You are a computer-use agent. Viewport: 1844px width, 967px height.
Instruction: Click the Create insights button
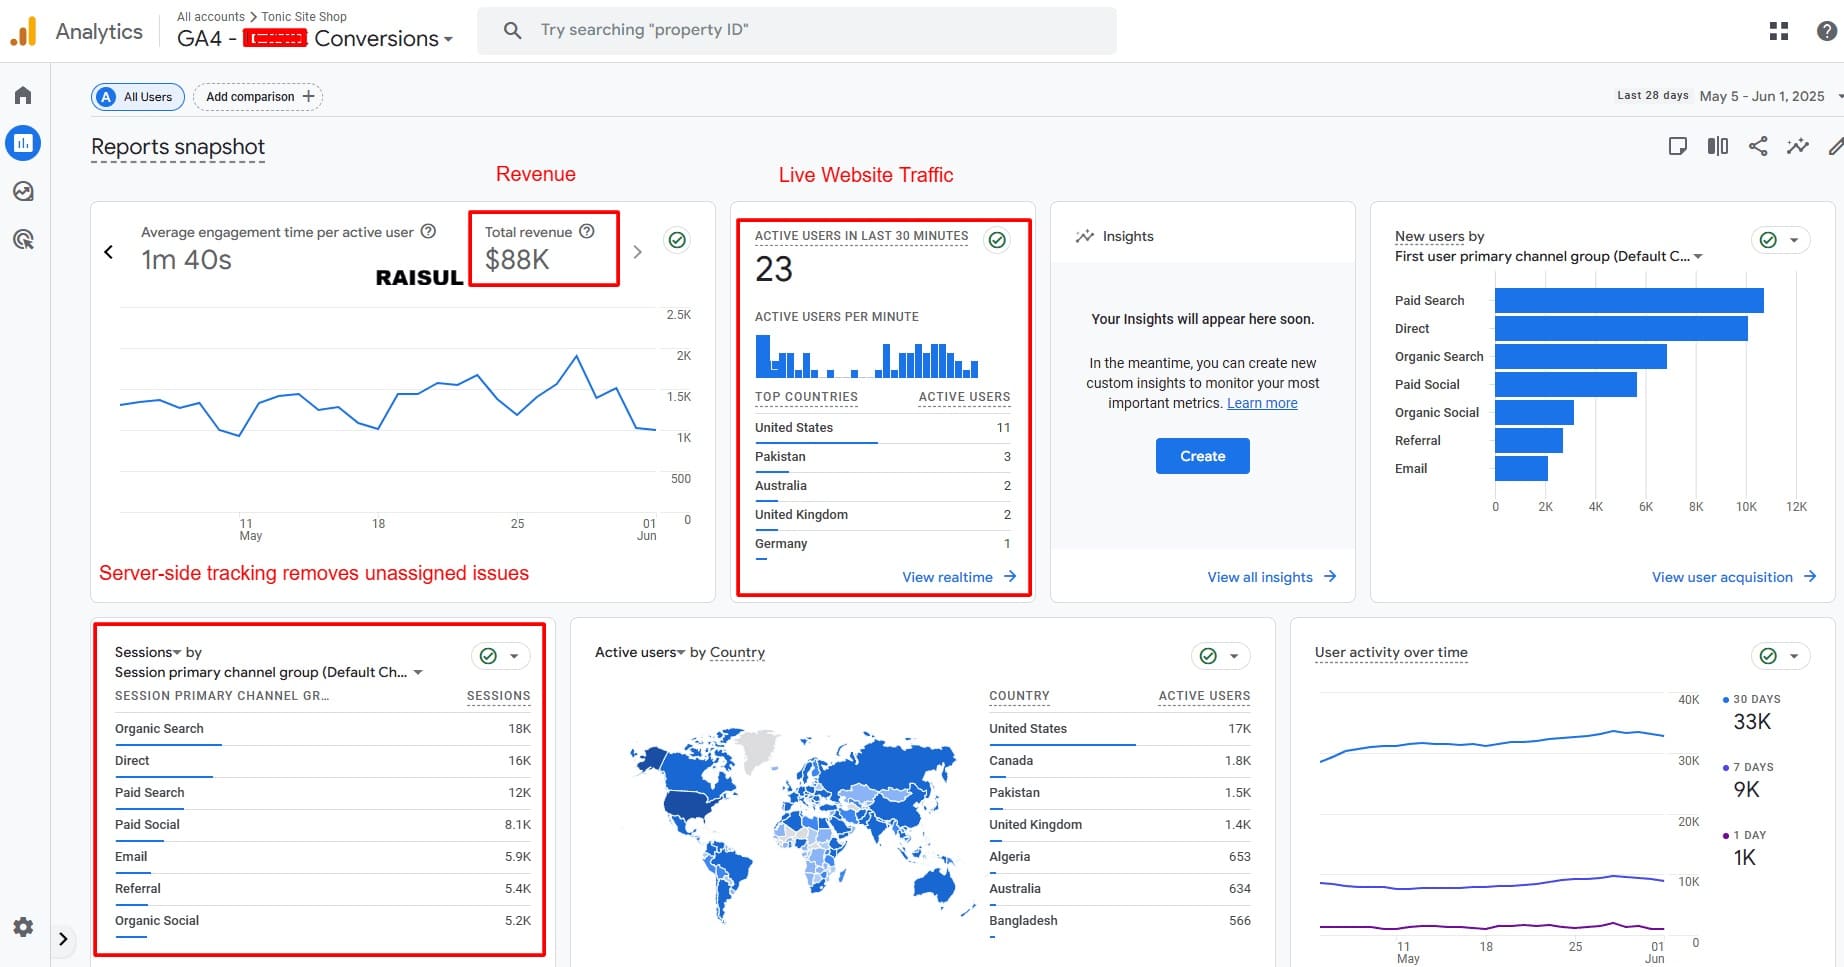click(x=1202, y=456)
